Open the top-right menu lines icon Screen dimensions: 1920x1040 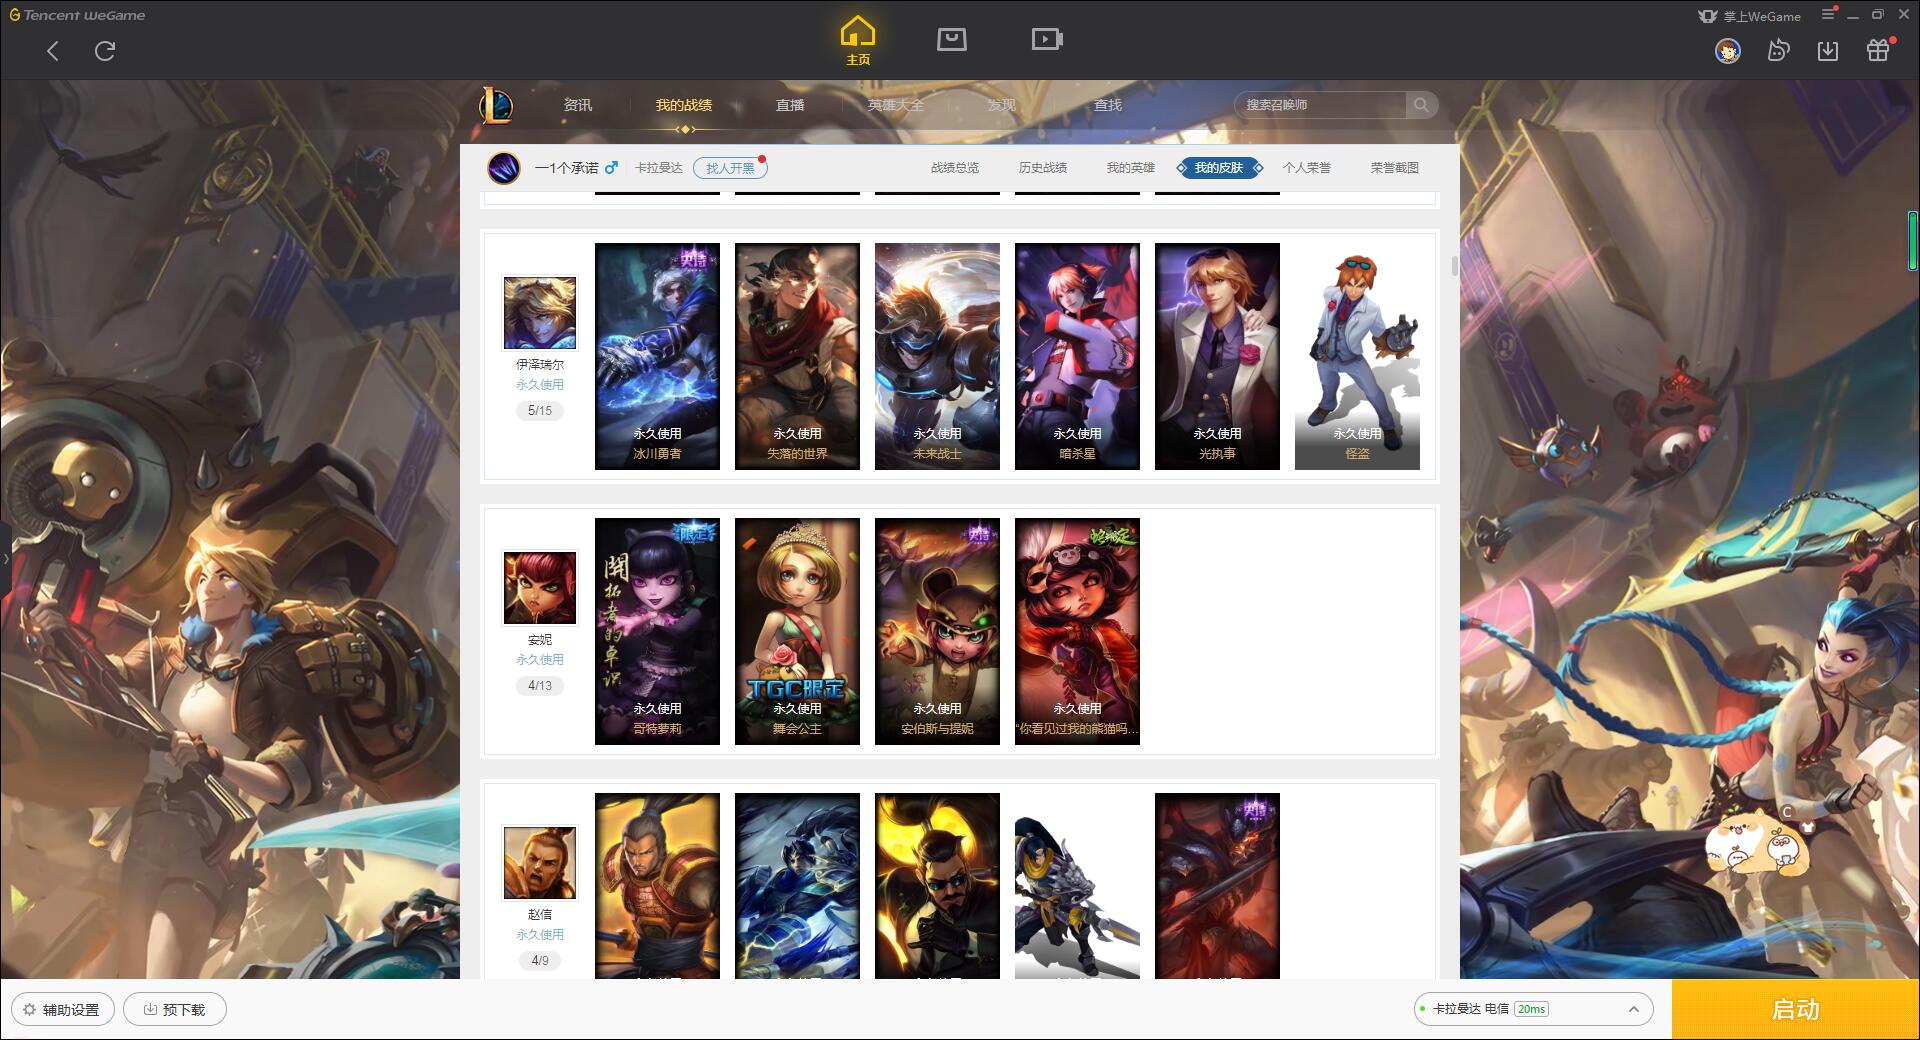click(x=1828, y=14)
